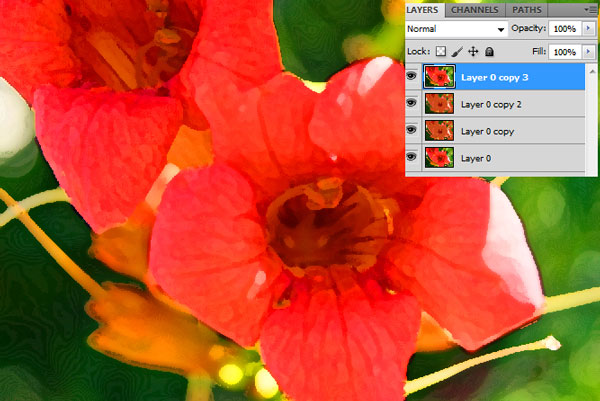Open the Layers panel options menu
Screen dimensions: 600x401
(590, 10)
